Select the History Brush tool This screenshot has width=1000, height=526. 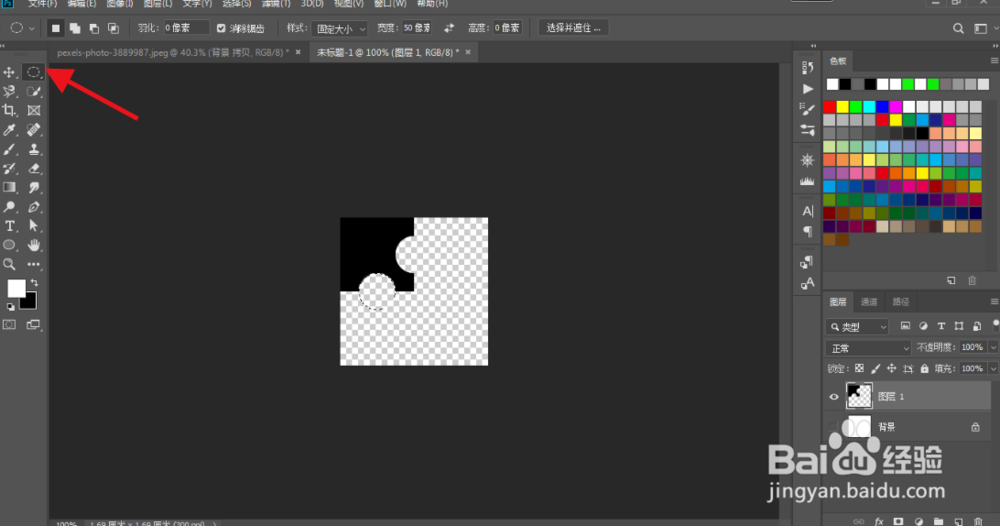click(10, 168)
